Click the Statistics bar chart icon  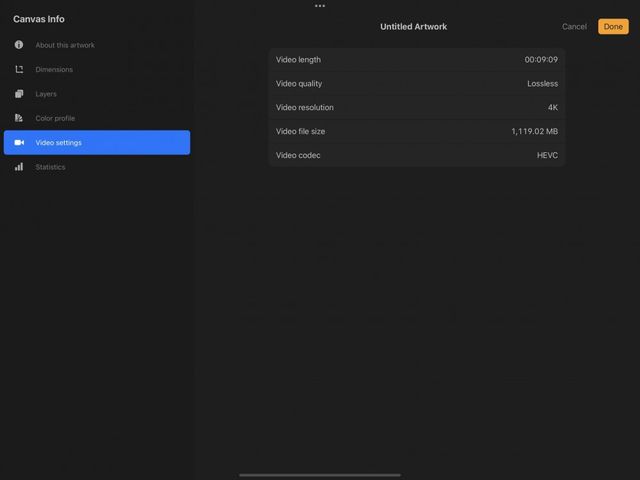coord(19,167)
